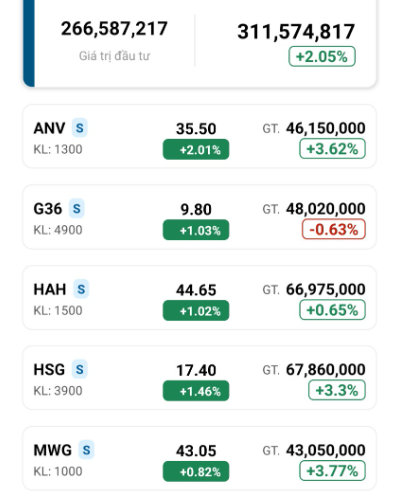Select the ANV +2.01% price change badge
399x494 pixels.
(196, 150)
